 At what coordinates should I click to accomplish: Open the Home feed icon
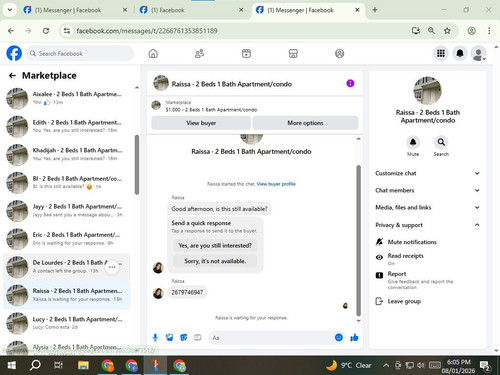[153, 53]
